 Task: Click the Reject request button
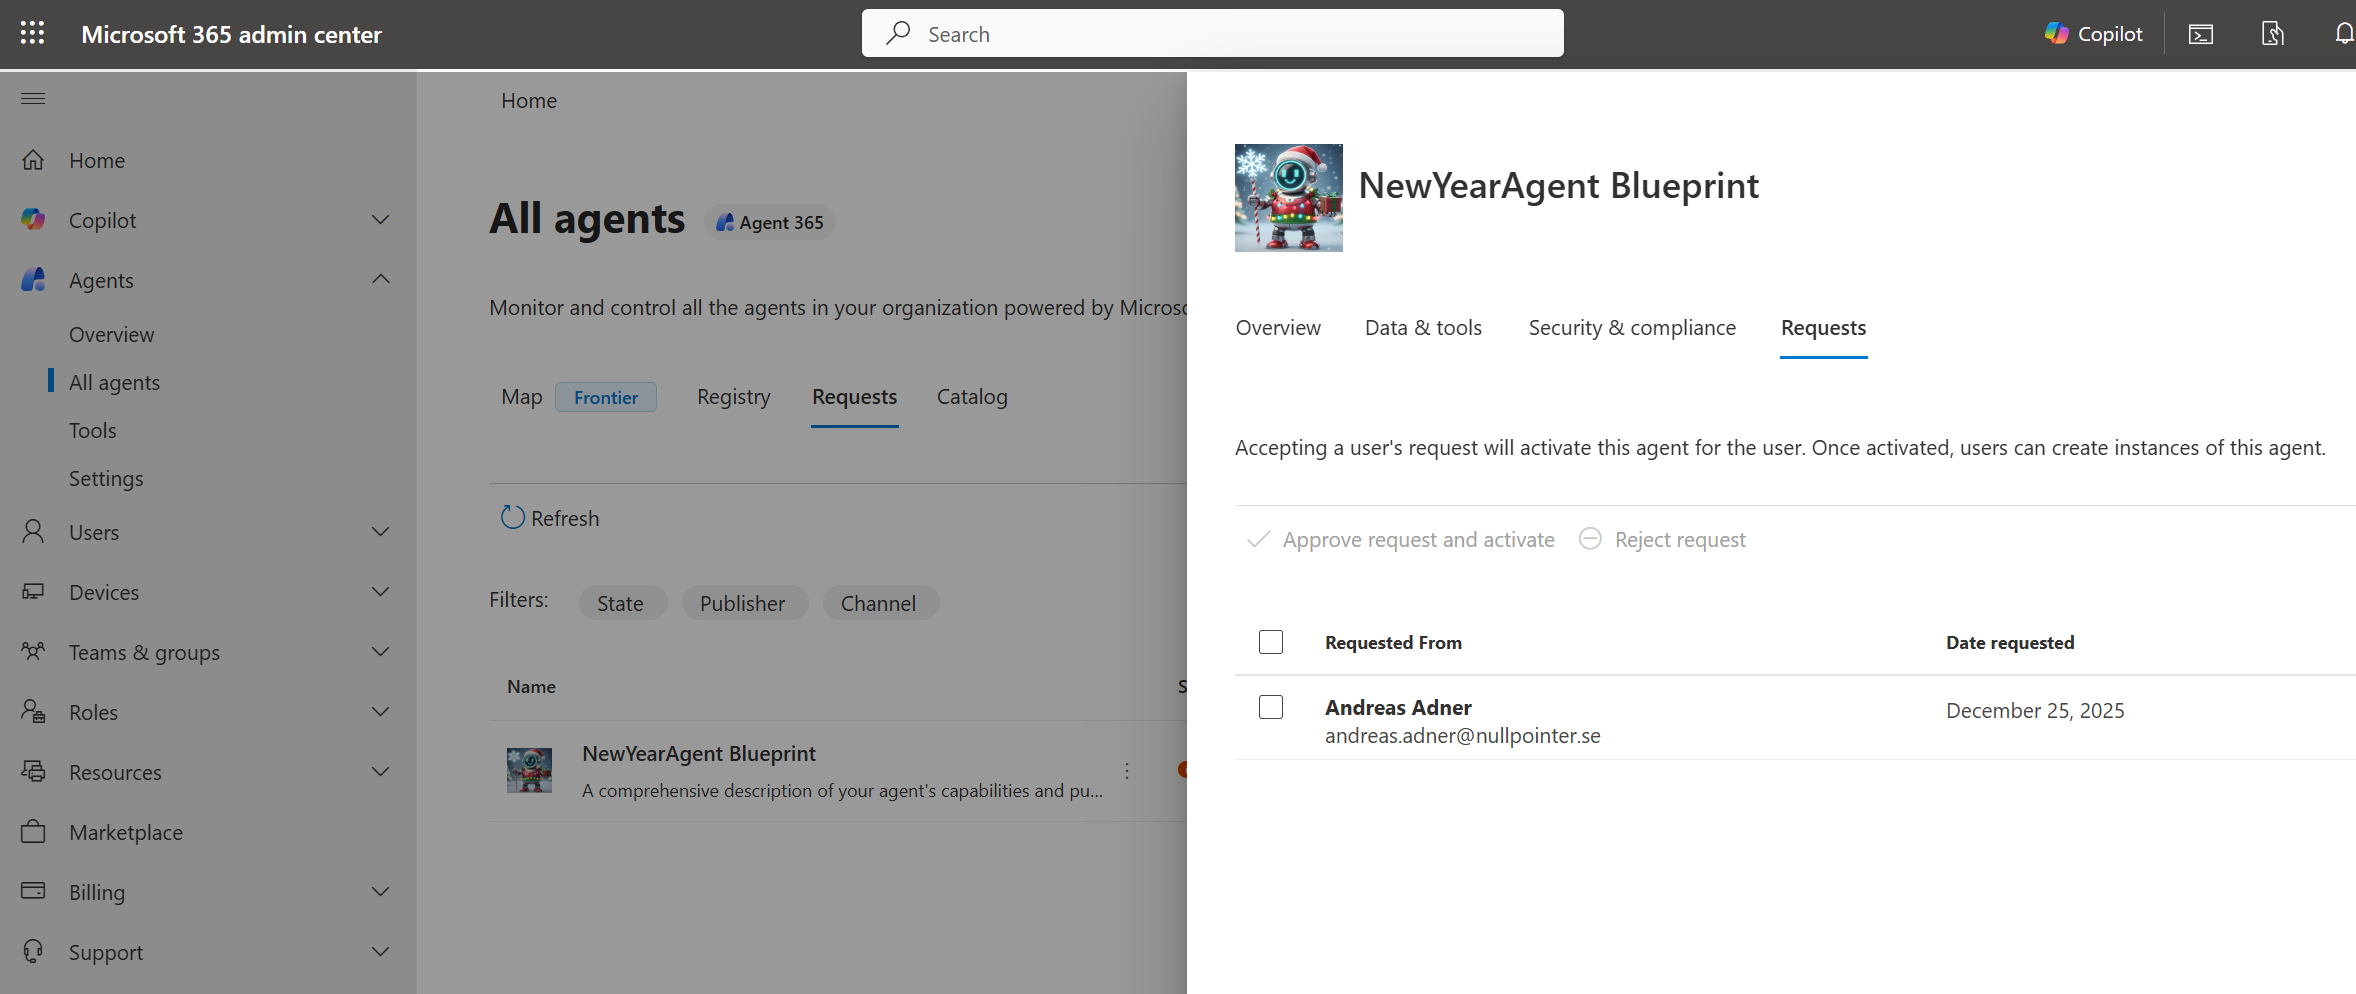(x=1662, y=540)
